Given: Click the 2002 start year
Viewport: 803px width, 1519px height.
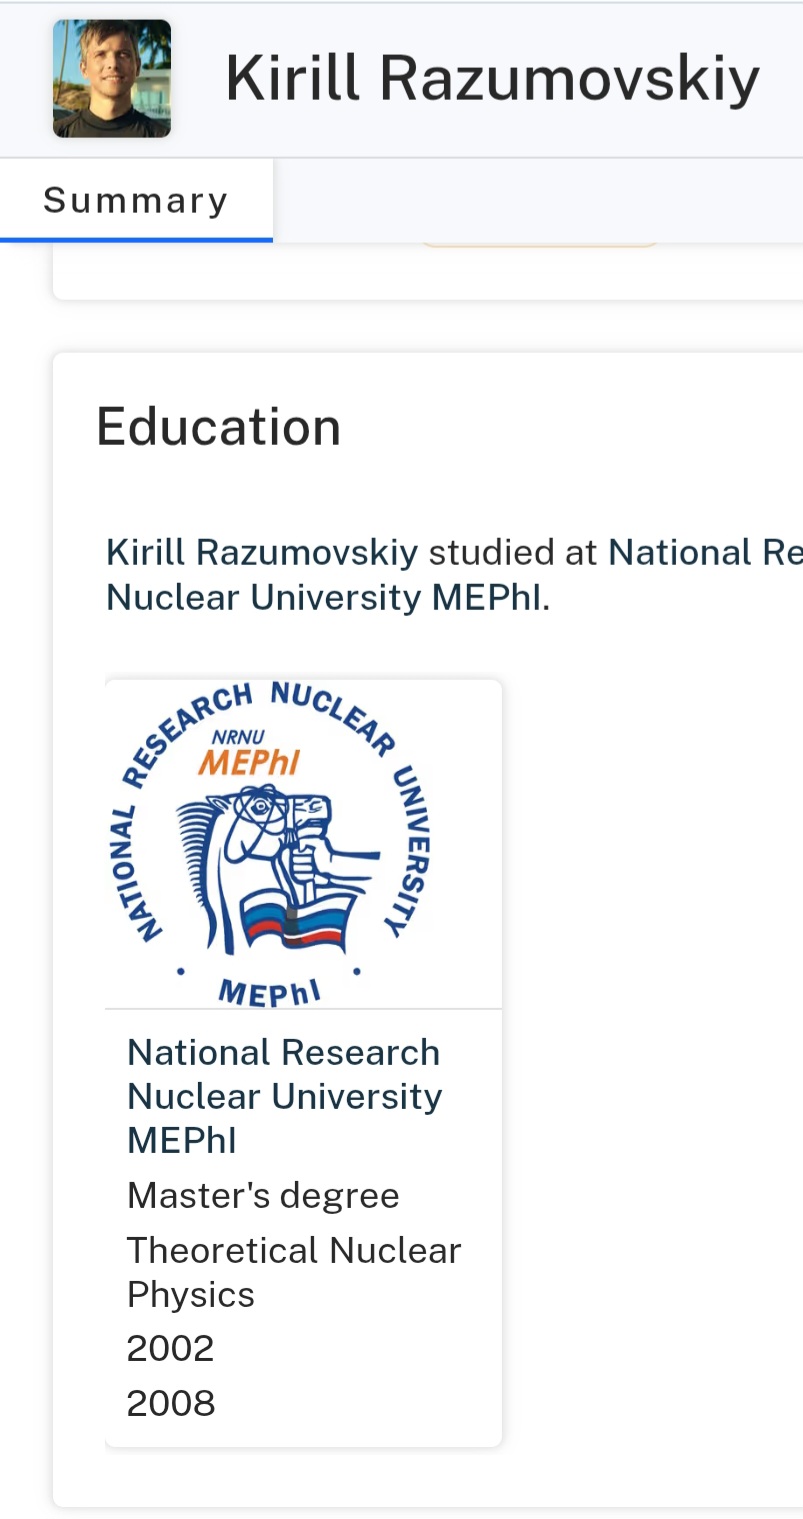Looking at the screenshot, I should coord(170,1349).
